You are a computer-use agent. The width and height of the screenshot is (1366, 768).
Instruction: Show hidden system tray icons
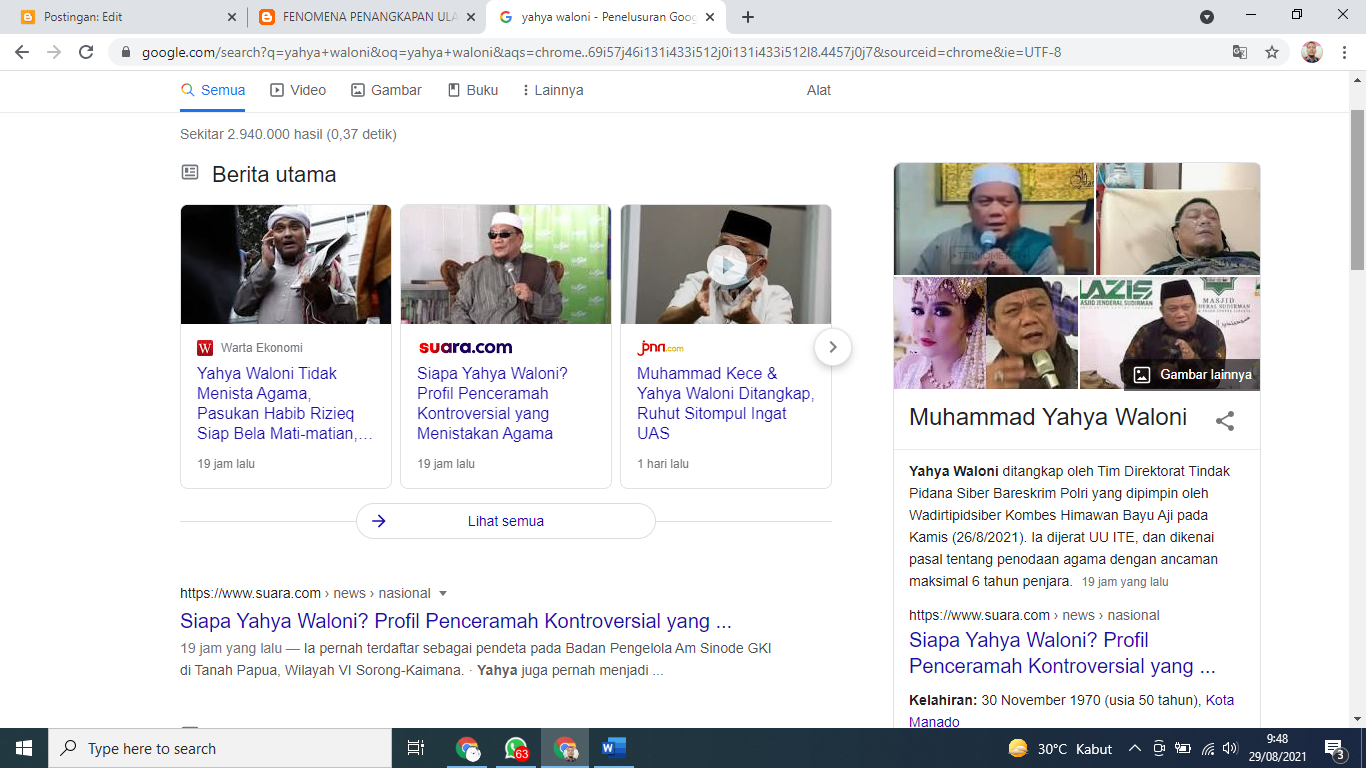[x=1135, y=748]
